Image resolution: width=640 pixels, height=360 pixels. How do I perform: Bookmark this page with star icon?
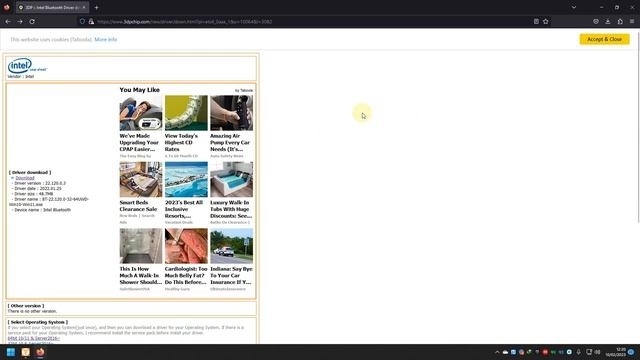(546, 22)
